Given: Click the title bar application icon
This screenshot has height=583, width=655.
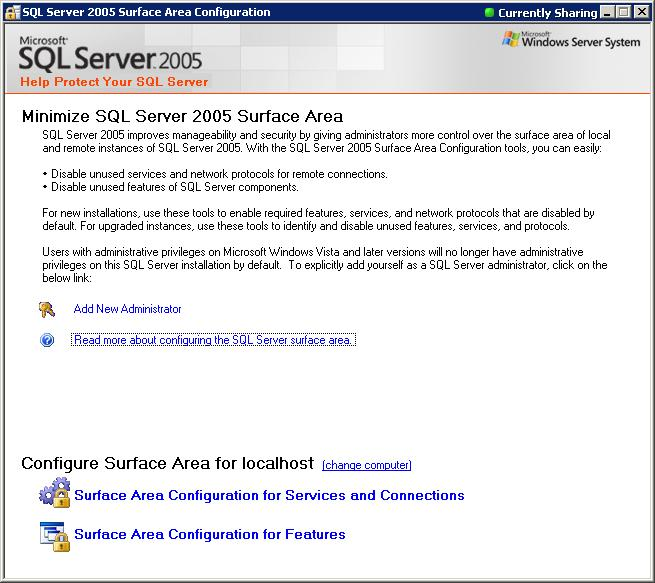Looking at the screenshot, I should coord(12,13).
